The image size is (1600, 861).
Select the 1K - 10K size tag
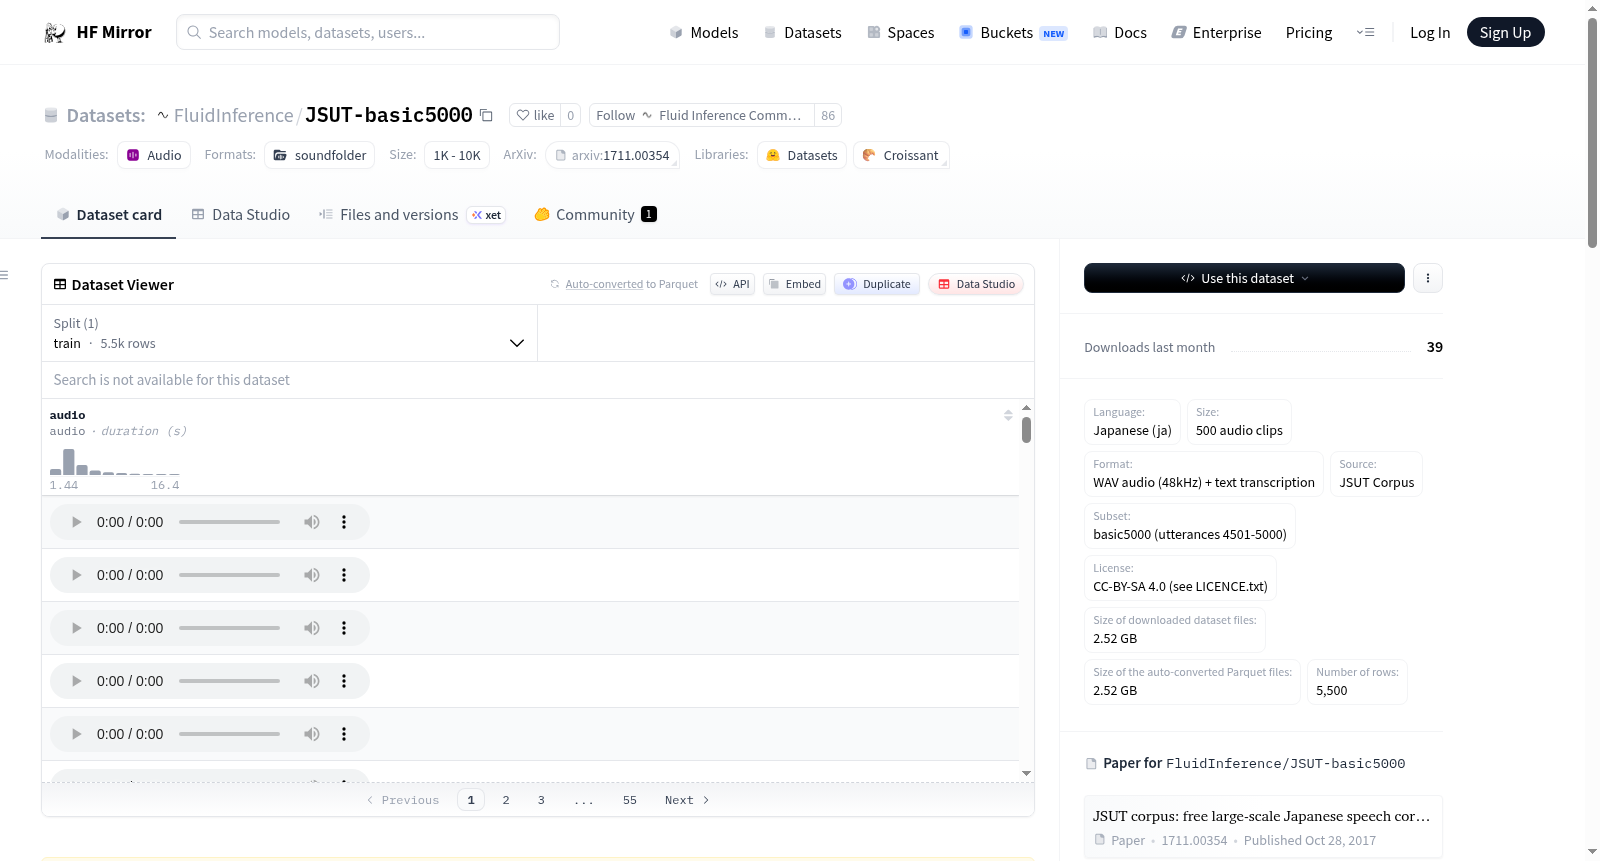coord(457,155)
